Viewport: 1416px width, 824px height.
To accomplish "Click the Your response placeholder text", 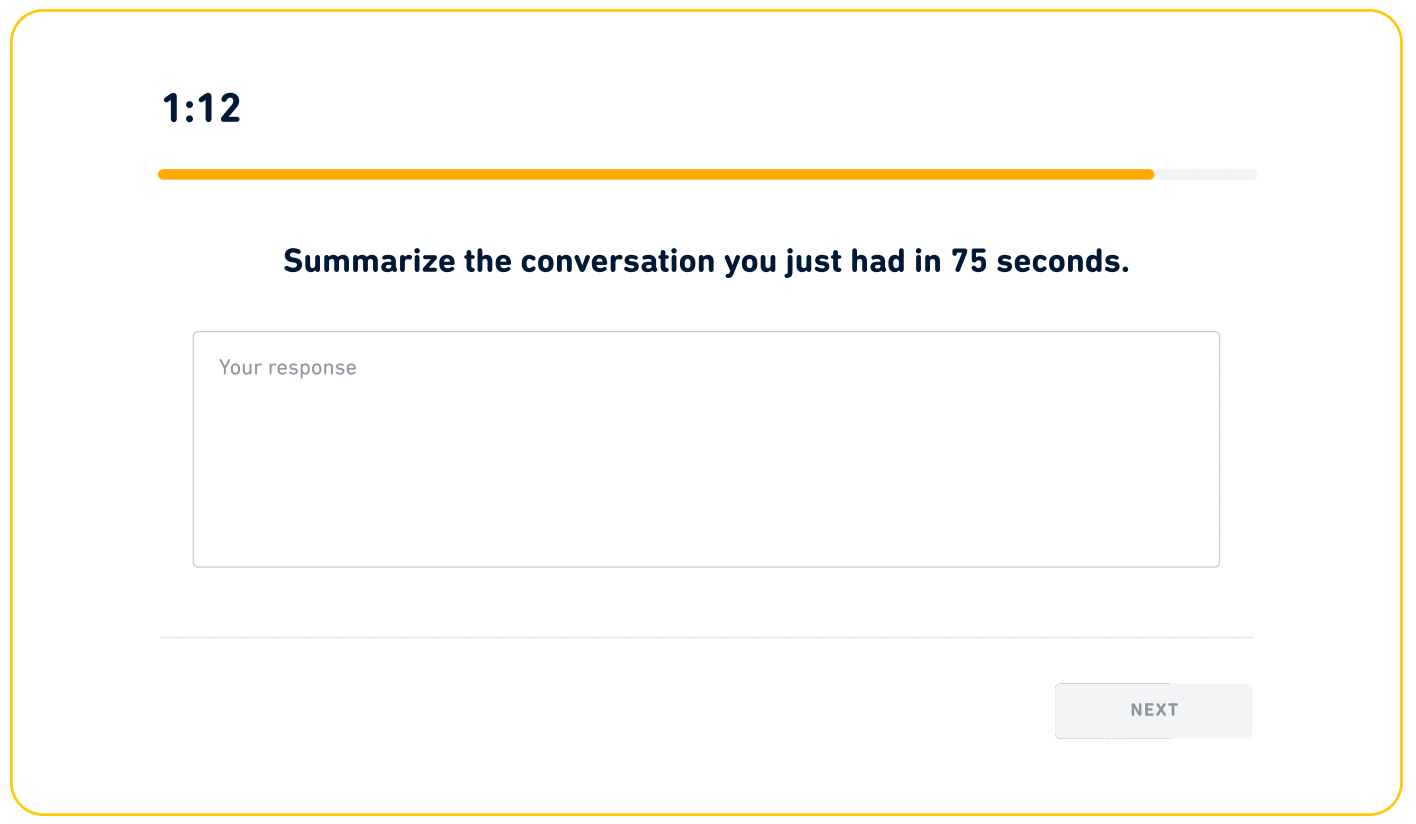I will point(287,367).
